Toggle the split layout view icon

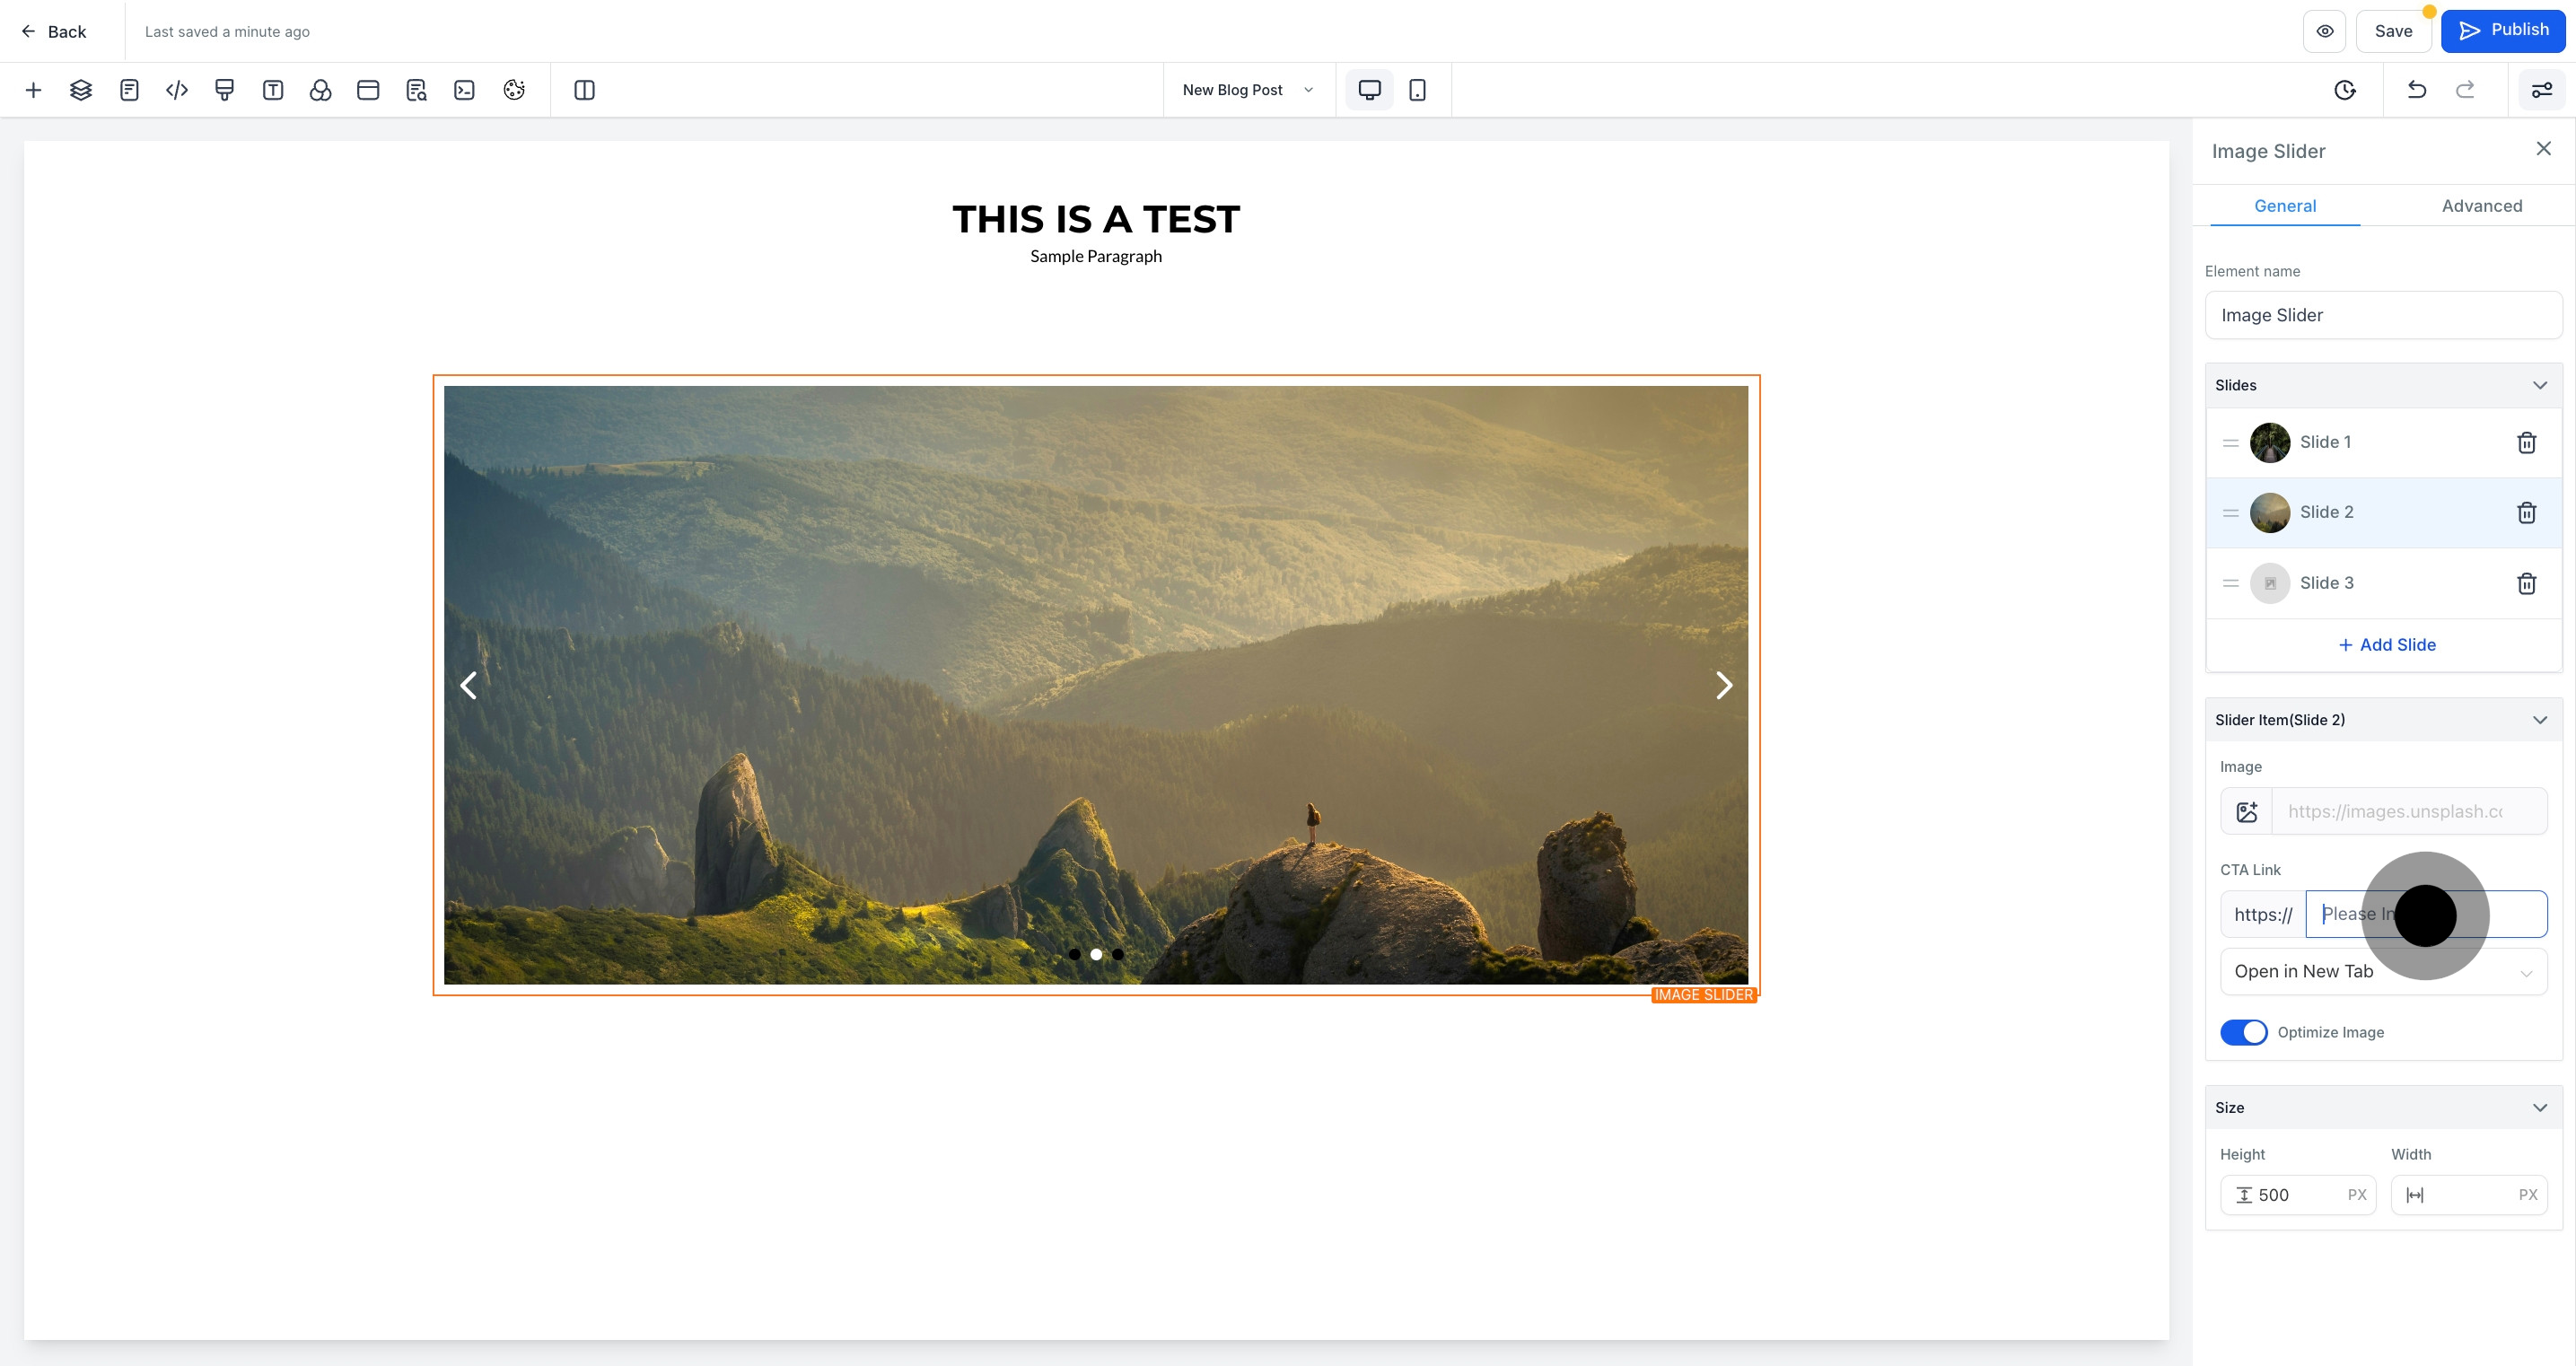point(585,90)
